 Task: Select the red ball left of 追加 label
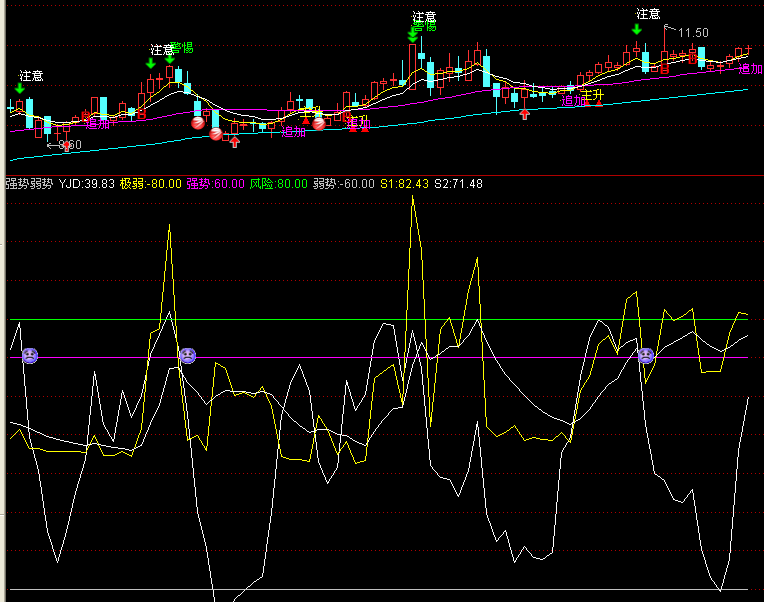[319, 124]
